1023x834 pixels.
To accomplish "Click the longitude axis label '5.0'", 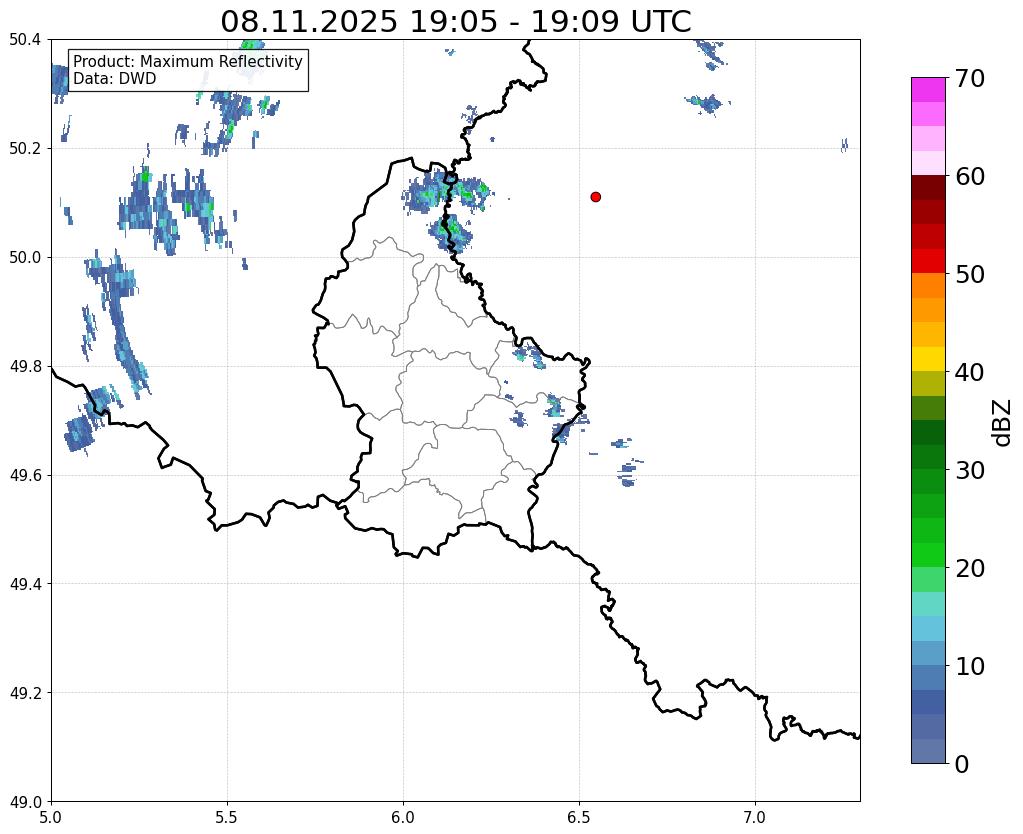I will click(x=51, y=817).
